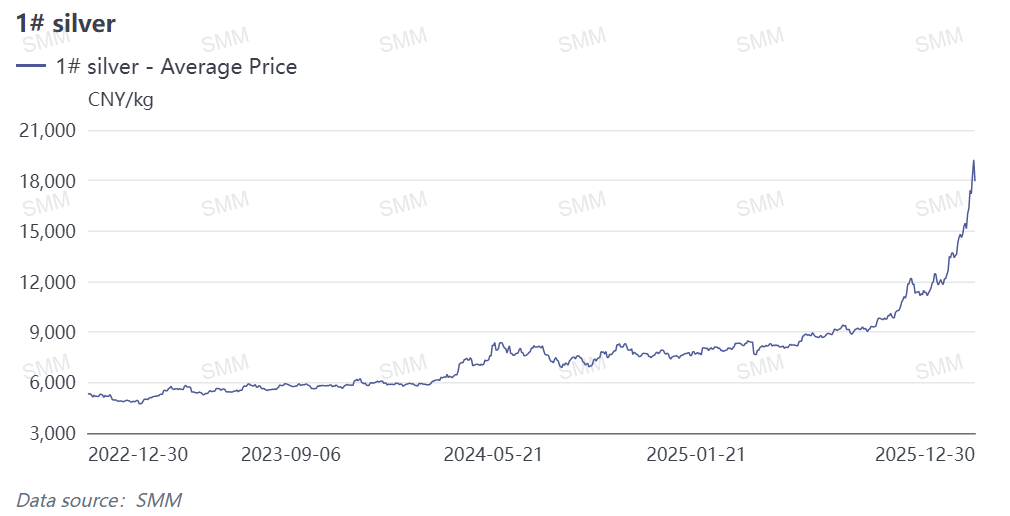Click the 2023-09-06 x-axis date
Viewport: 1010px width, 516px height.
click(x=291, y=454)
